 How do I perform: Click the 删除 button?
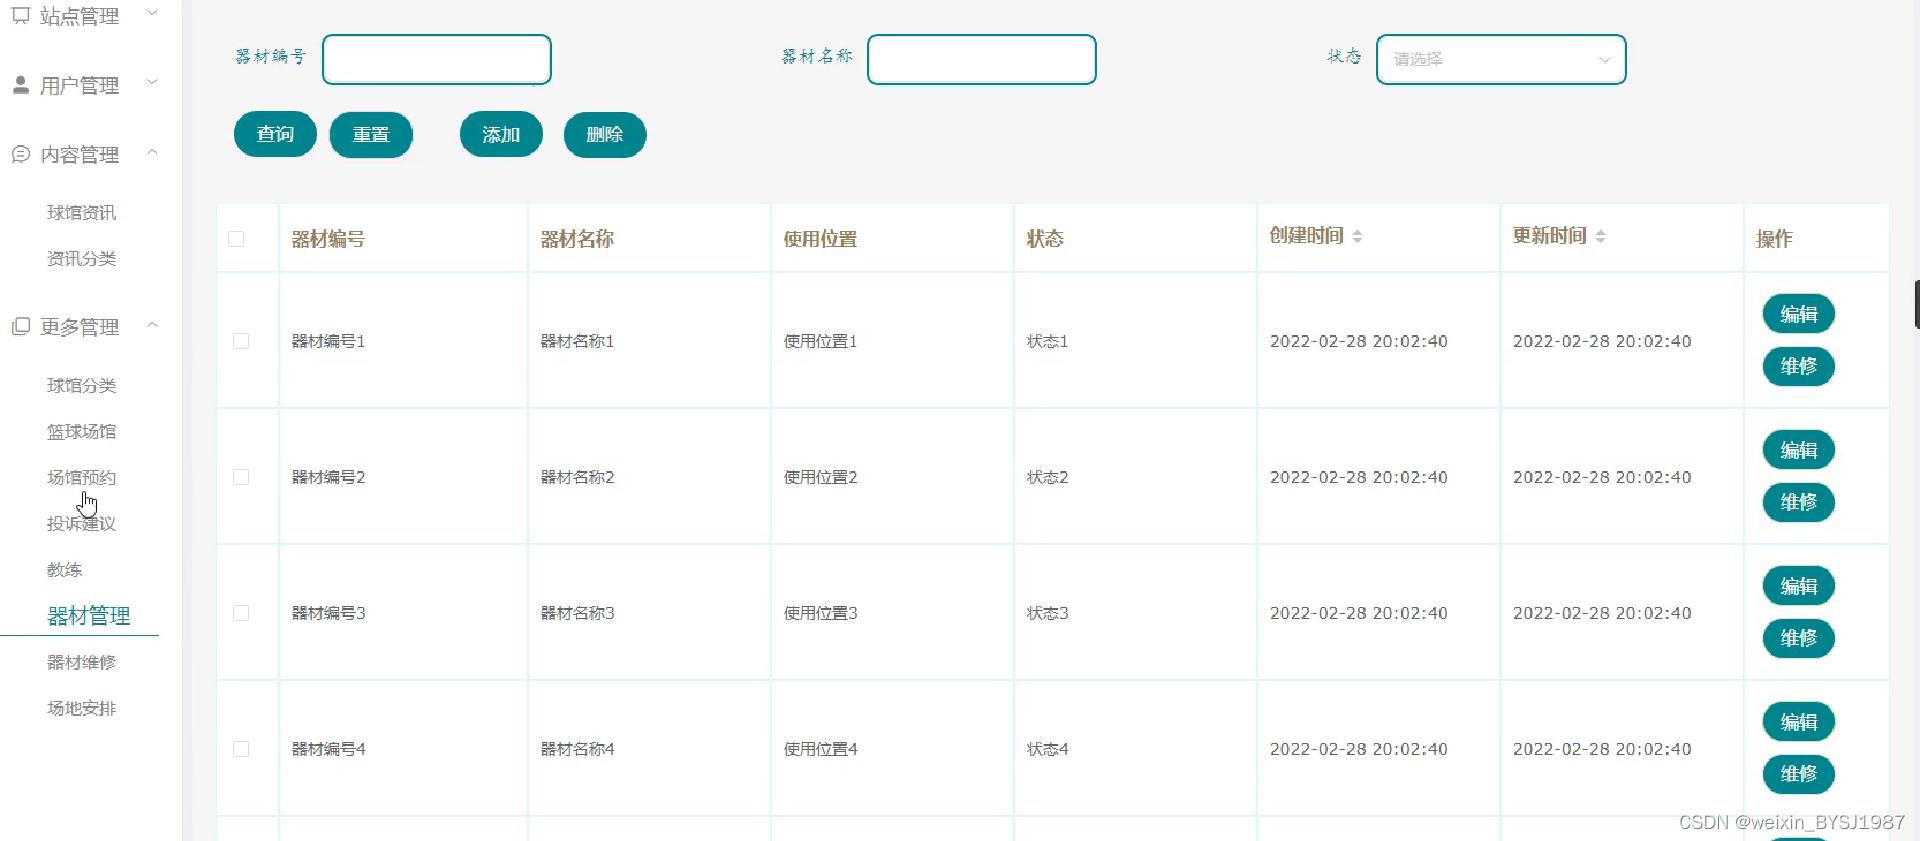(x=605, y=134)
